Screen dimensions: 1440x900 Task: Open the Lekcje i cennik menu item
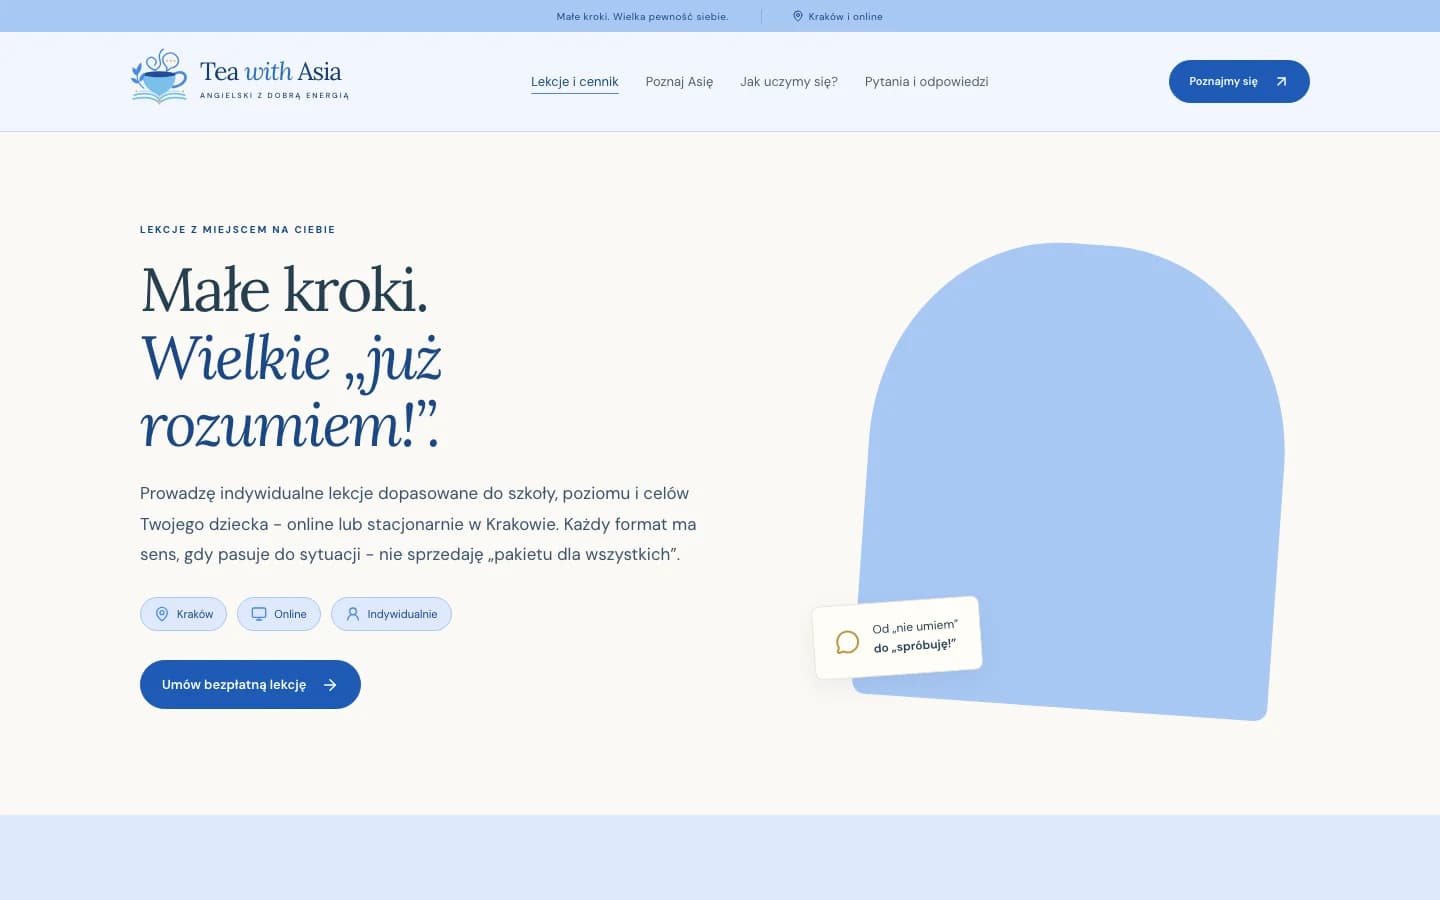[x=575, y=82]
